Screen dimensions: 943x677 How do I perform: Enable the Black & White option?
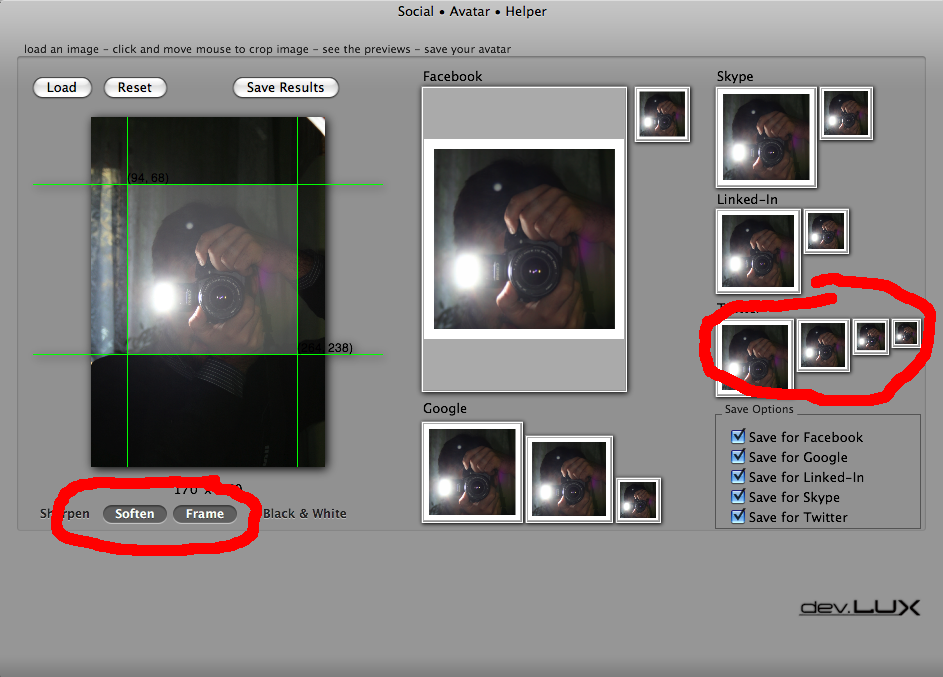coord(304,514)
